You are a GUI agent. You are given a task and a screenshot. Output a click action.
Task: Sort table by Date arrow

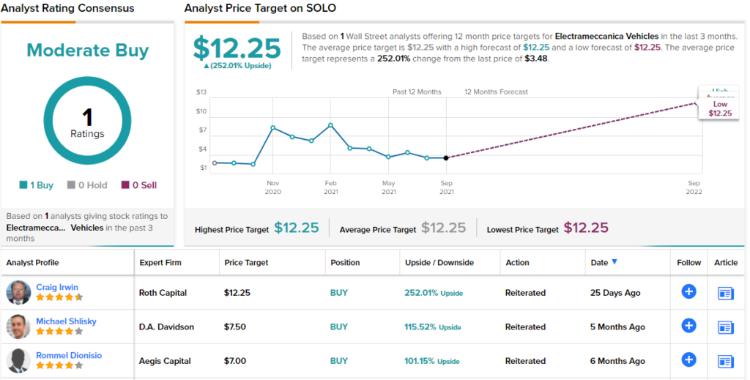pyautogui.click(x=615, y=261)
